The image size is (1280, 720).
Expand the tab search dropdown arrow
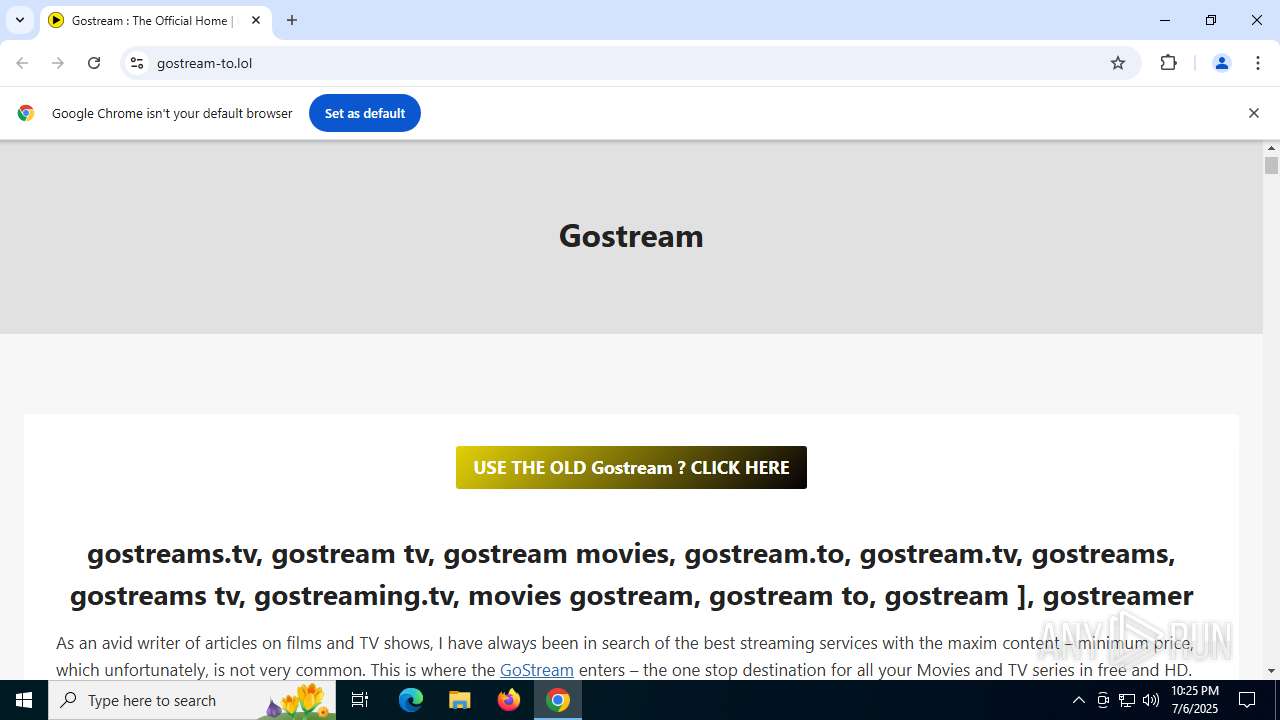19,20
